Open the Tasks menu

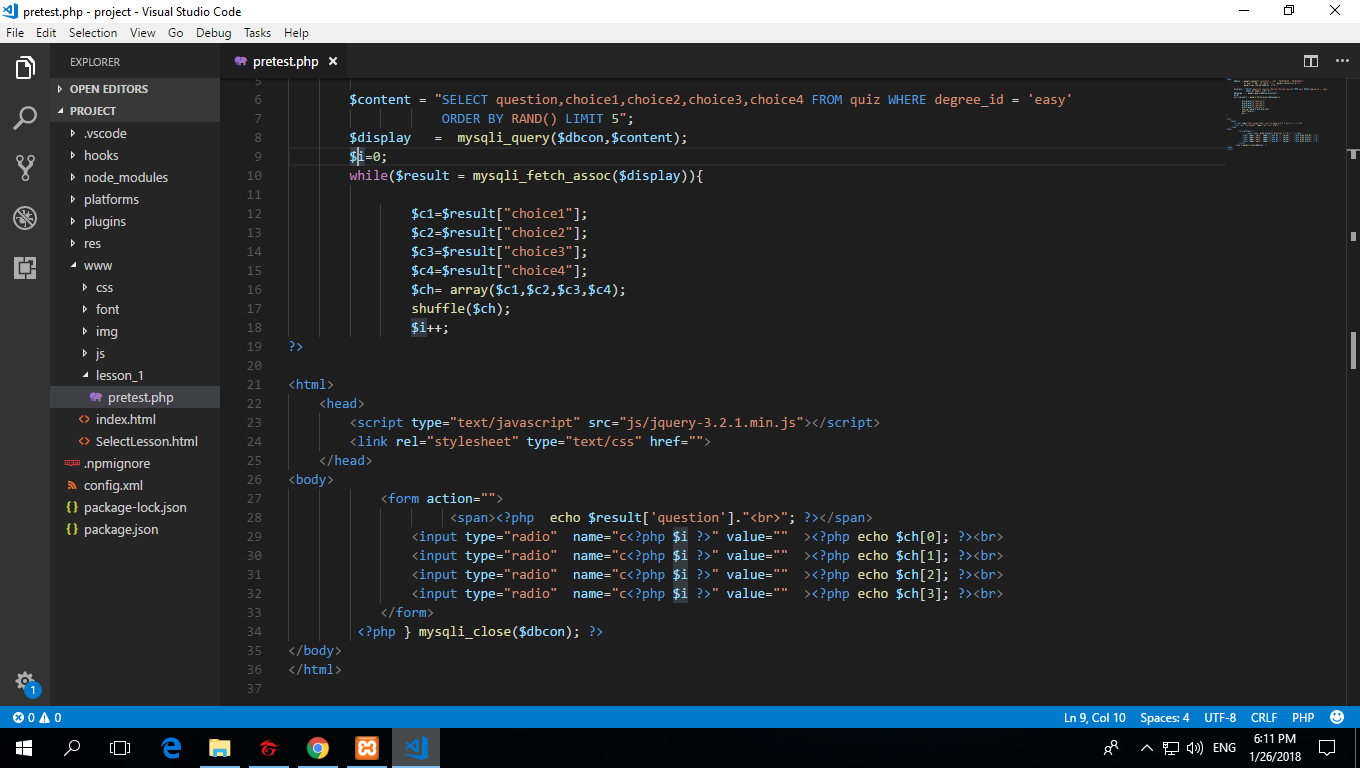tap(258, 33)
